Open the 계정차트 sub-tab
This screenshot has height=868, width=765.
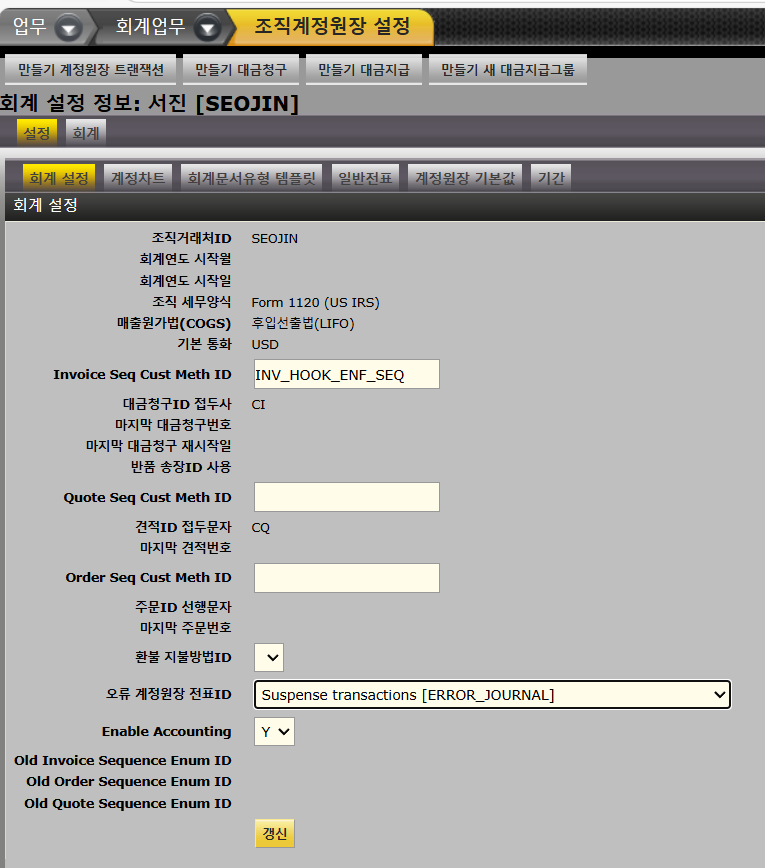pyautogui.click(x=138, y=178)
